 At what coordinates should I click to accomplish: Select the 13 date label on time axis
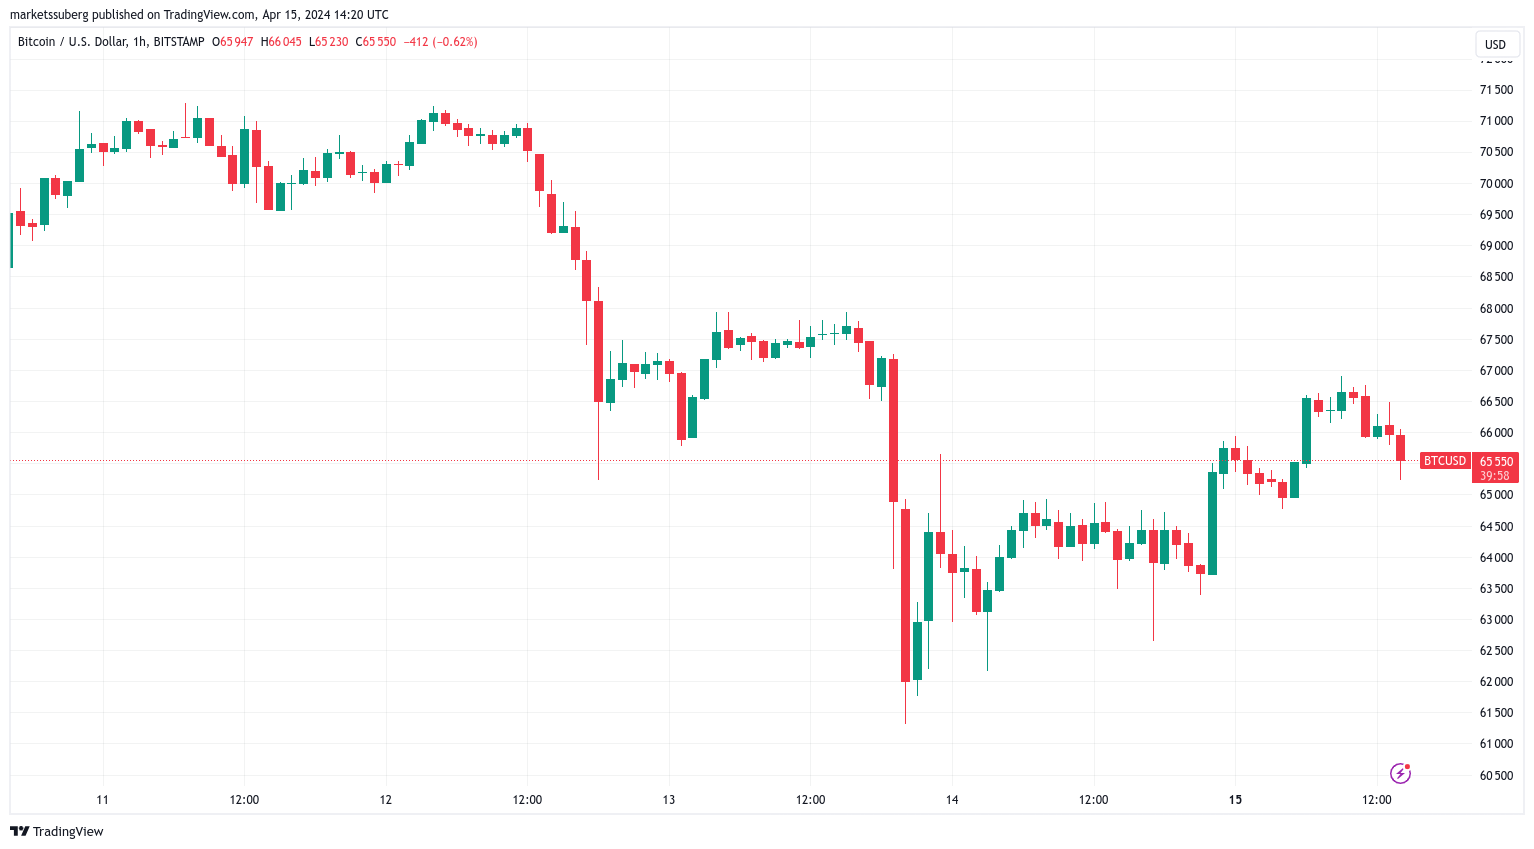click(669, 800)
